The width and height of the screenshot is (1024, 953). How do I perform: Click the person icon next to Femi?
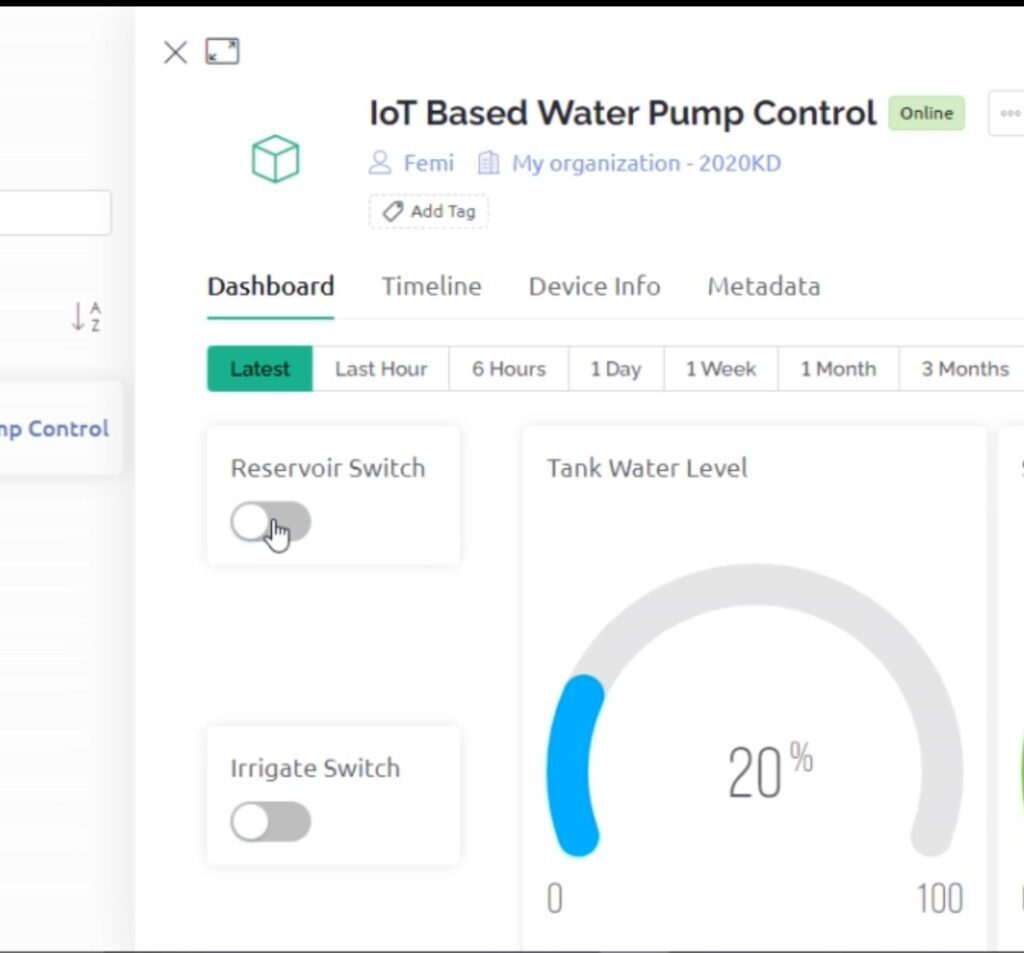point(380,162)
